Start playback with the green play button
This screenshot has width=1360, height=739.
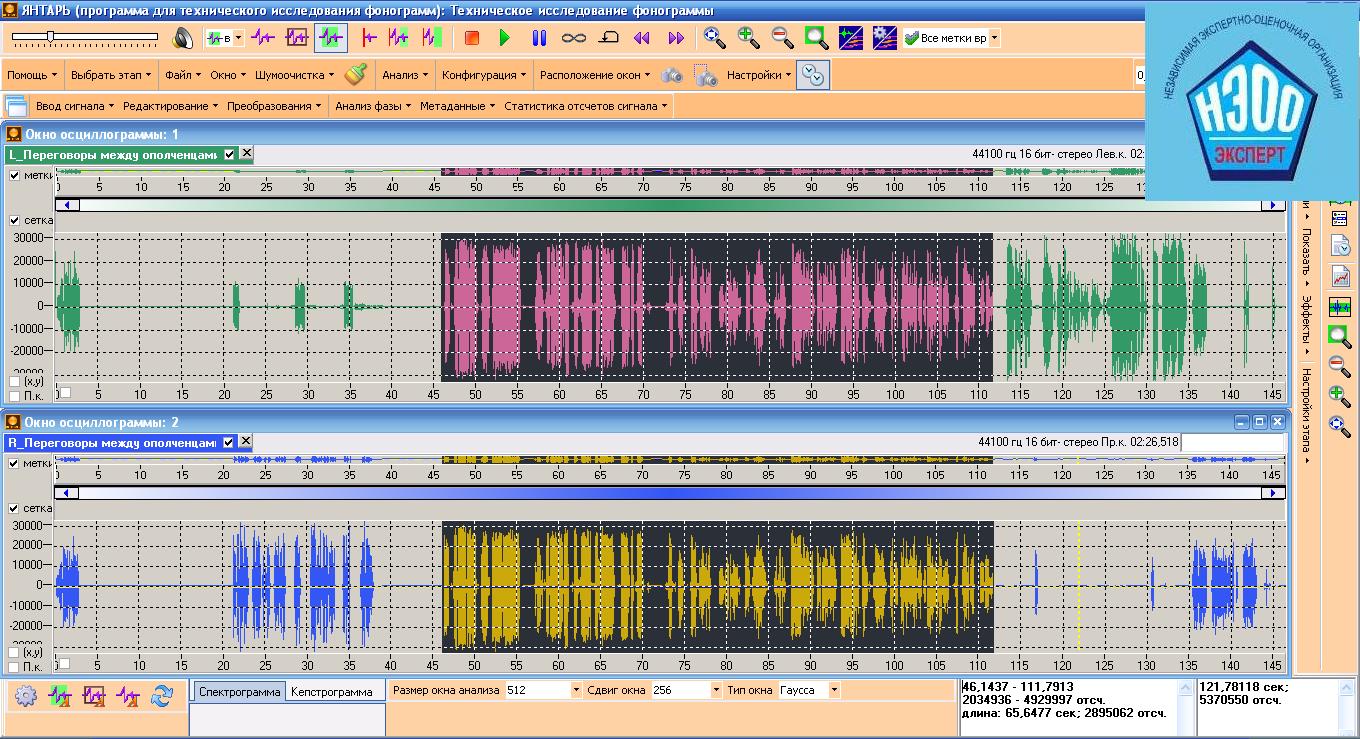[x=505, y=38]
